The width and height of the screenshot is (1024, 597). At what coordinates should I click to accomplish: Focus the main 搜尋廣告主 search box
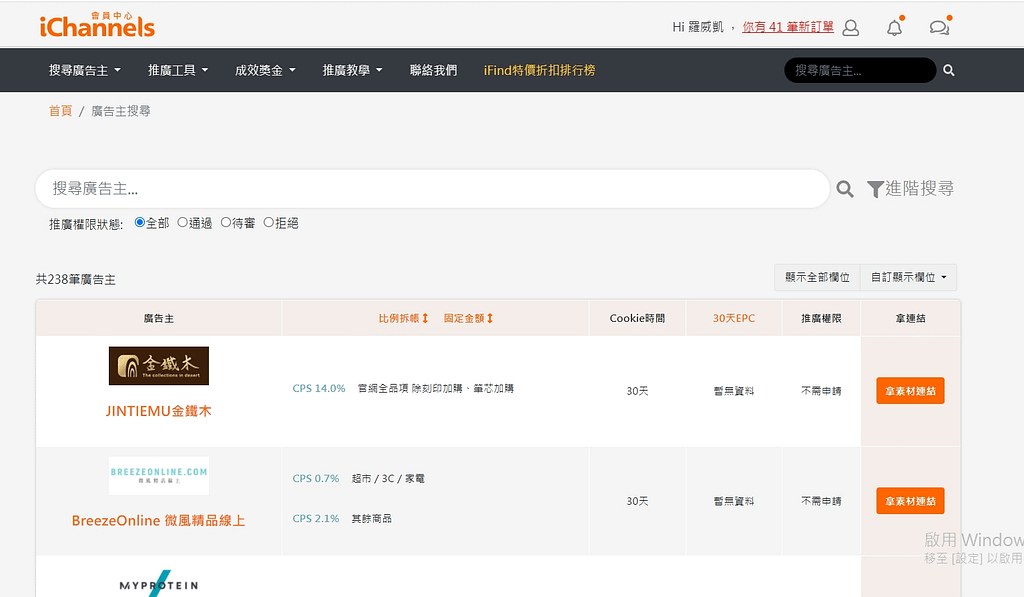click(432, 189)
